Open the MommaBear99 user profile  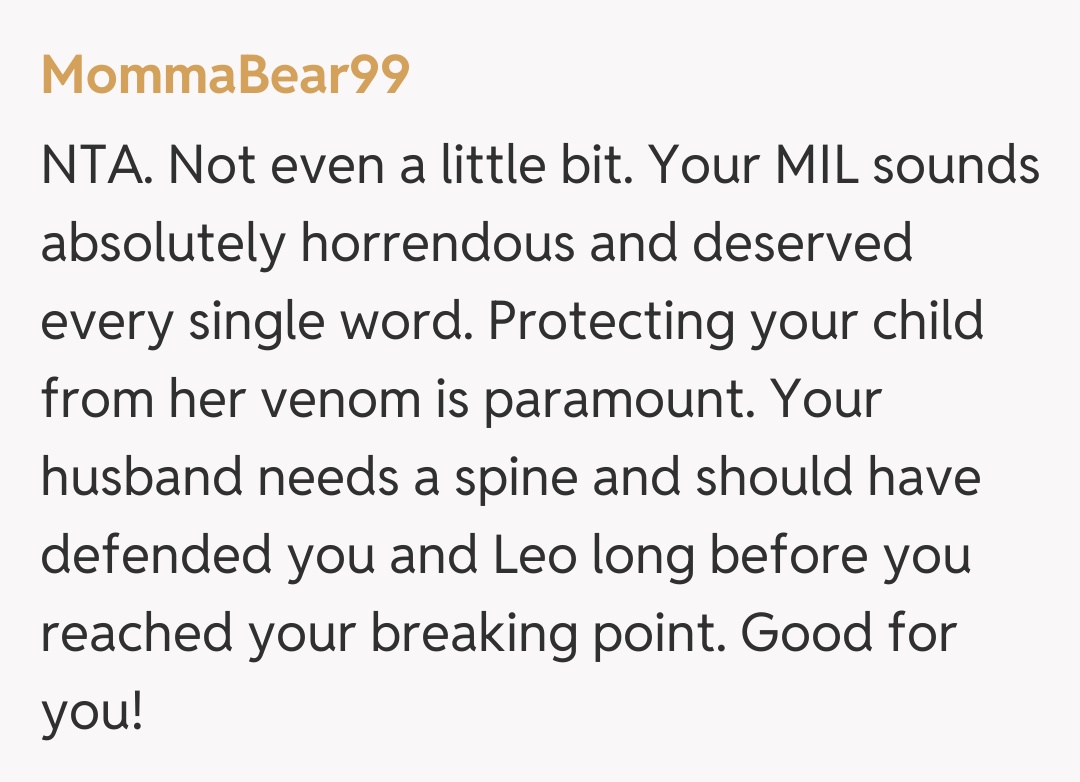tap(225, 75)
